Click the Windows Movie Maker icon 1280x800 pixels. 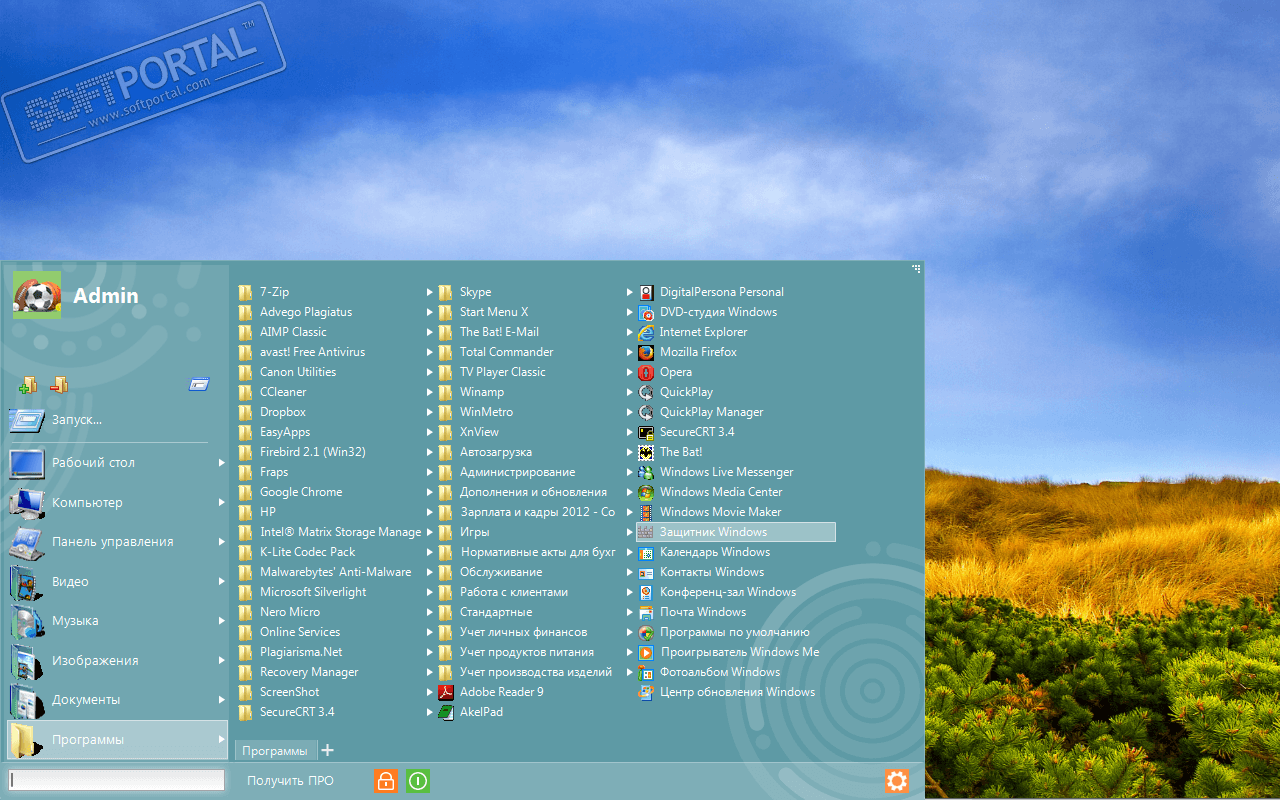coord(646,512)
